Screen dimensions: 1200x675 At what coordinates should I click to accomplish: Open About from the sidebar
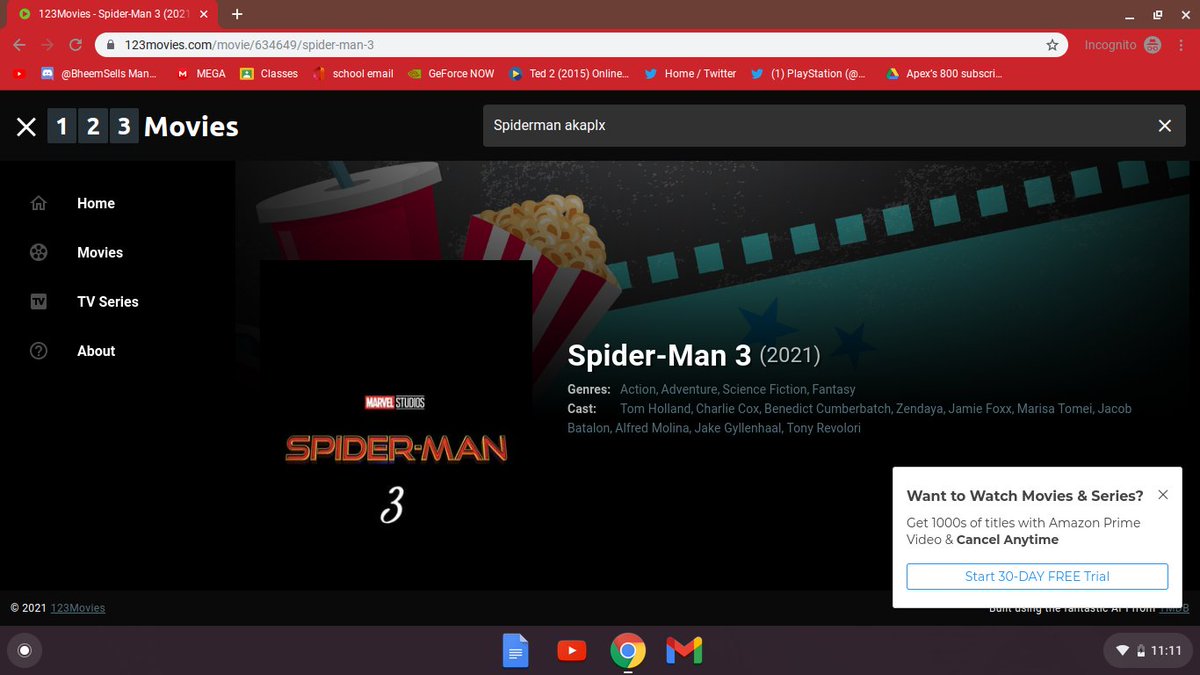(x=96, y=351)
